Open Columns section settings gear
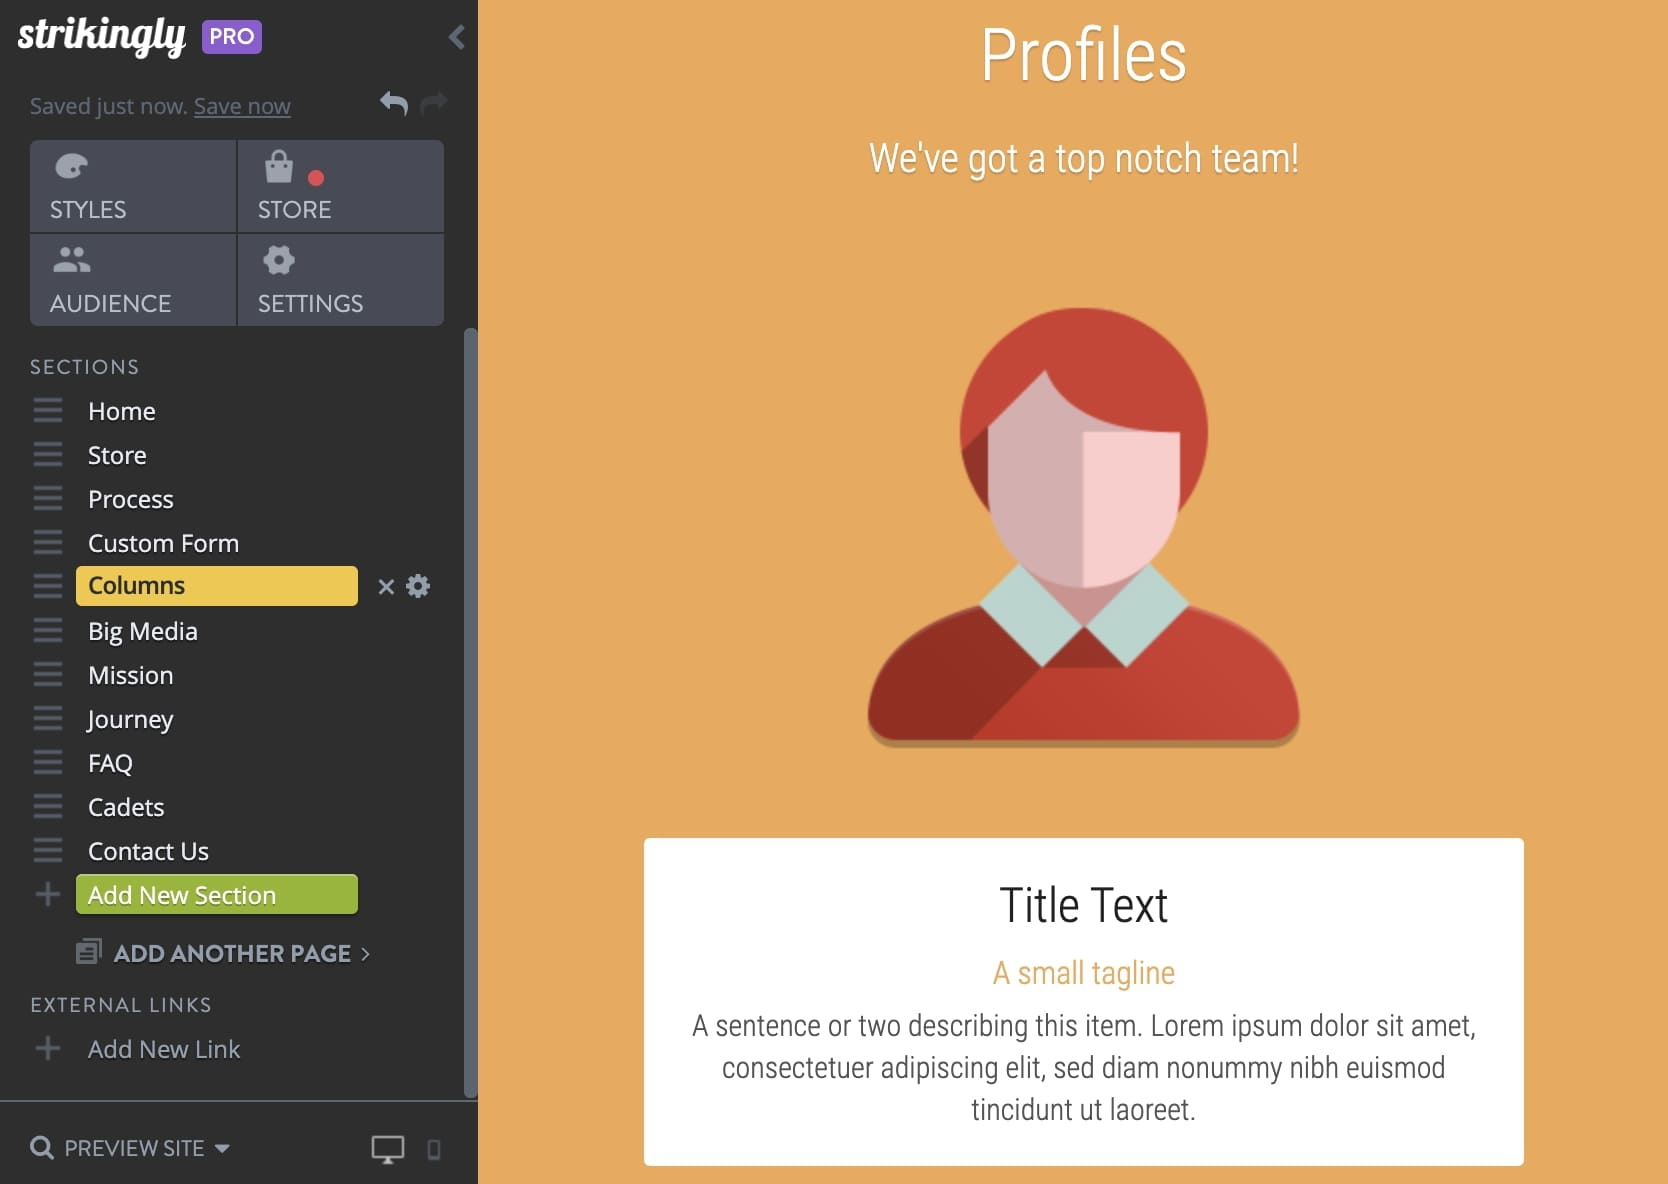 pos(418,587)
